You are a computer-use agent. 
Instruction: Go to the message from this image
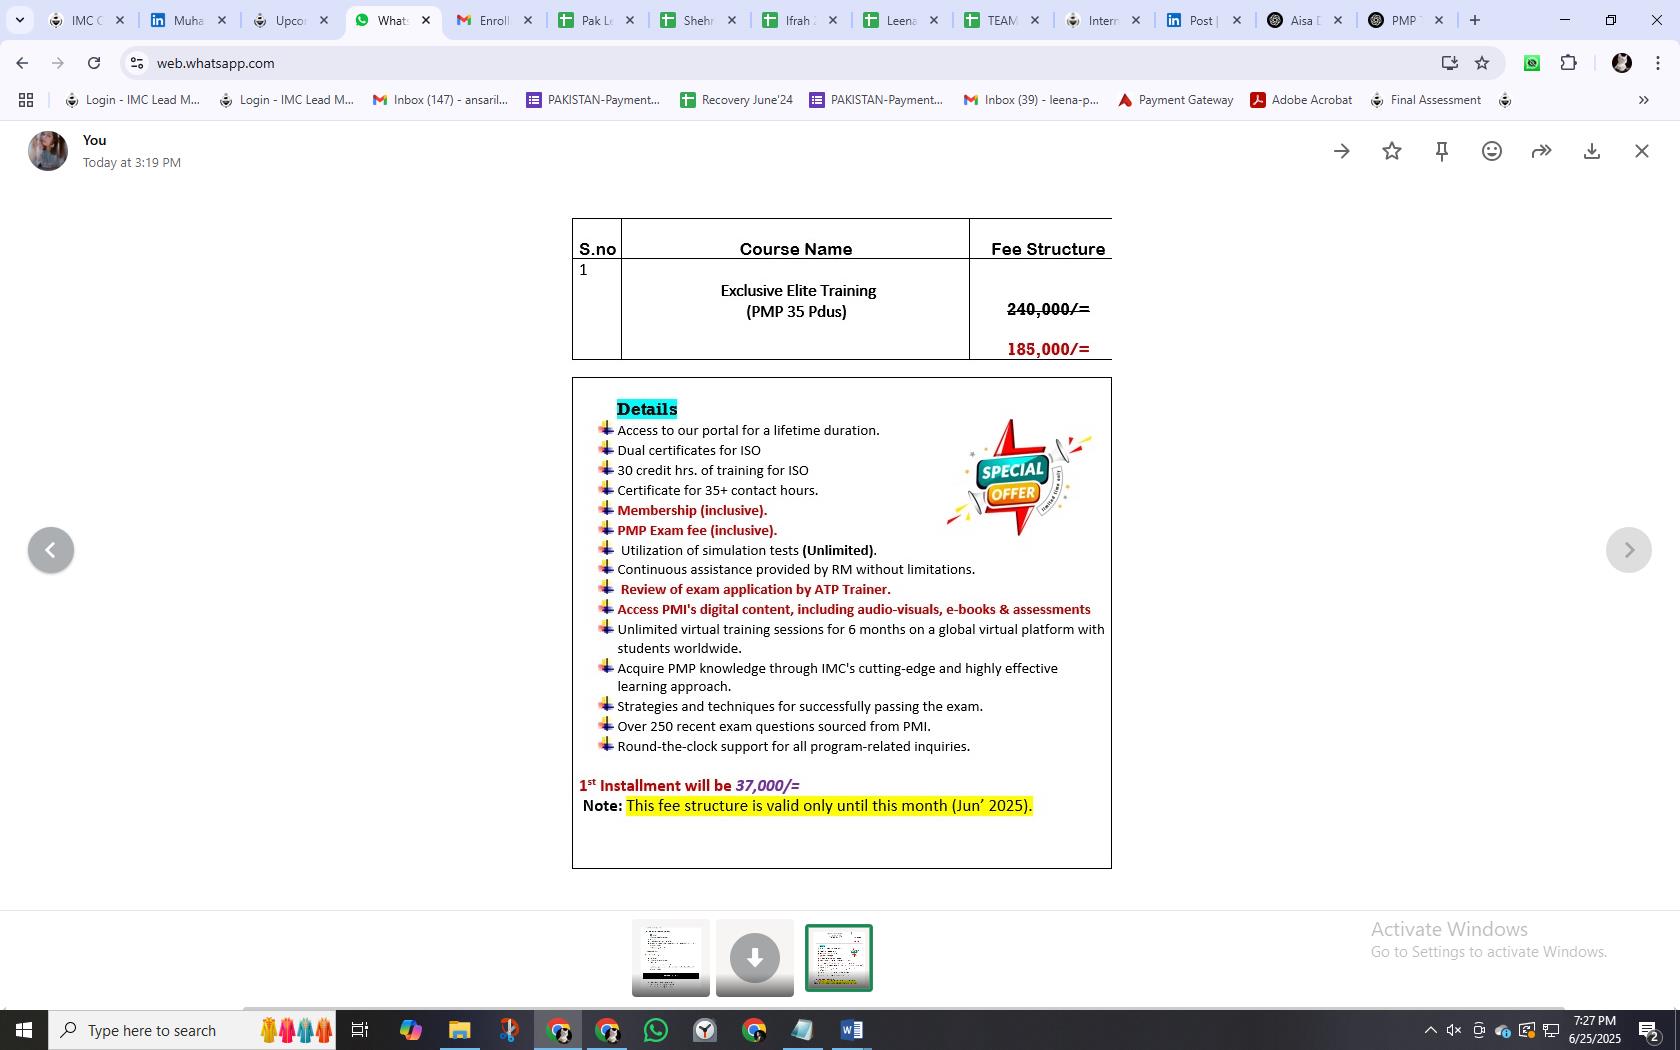point(1342,151)
